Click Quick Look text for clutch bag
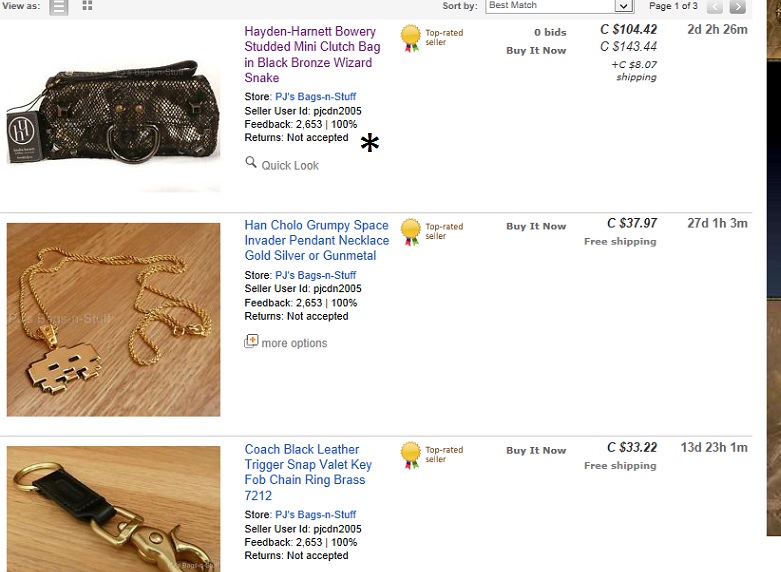 [290, 165]
